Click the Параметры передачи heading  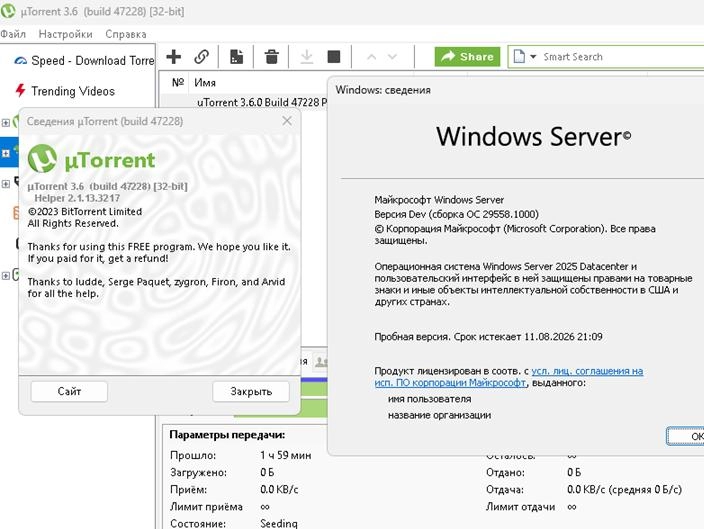pyautogui.click(x=227, y=435)
